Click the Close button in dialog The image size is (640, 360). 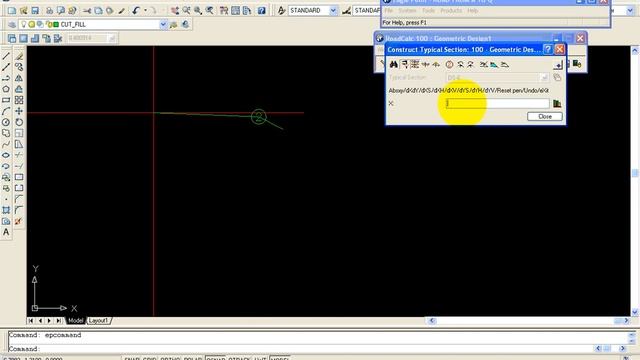pyautogui.click(x=544, y=116)
